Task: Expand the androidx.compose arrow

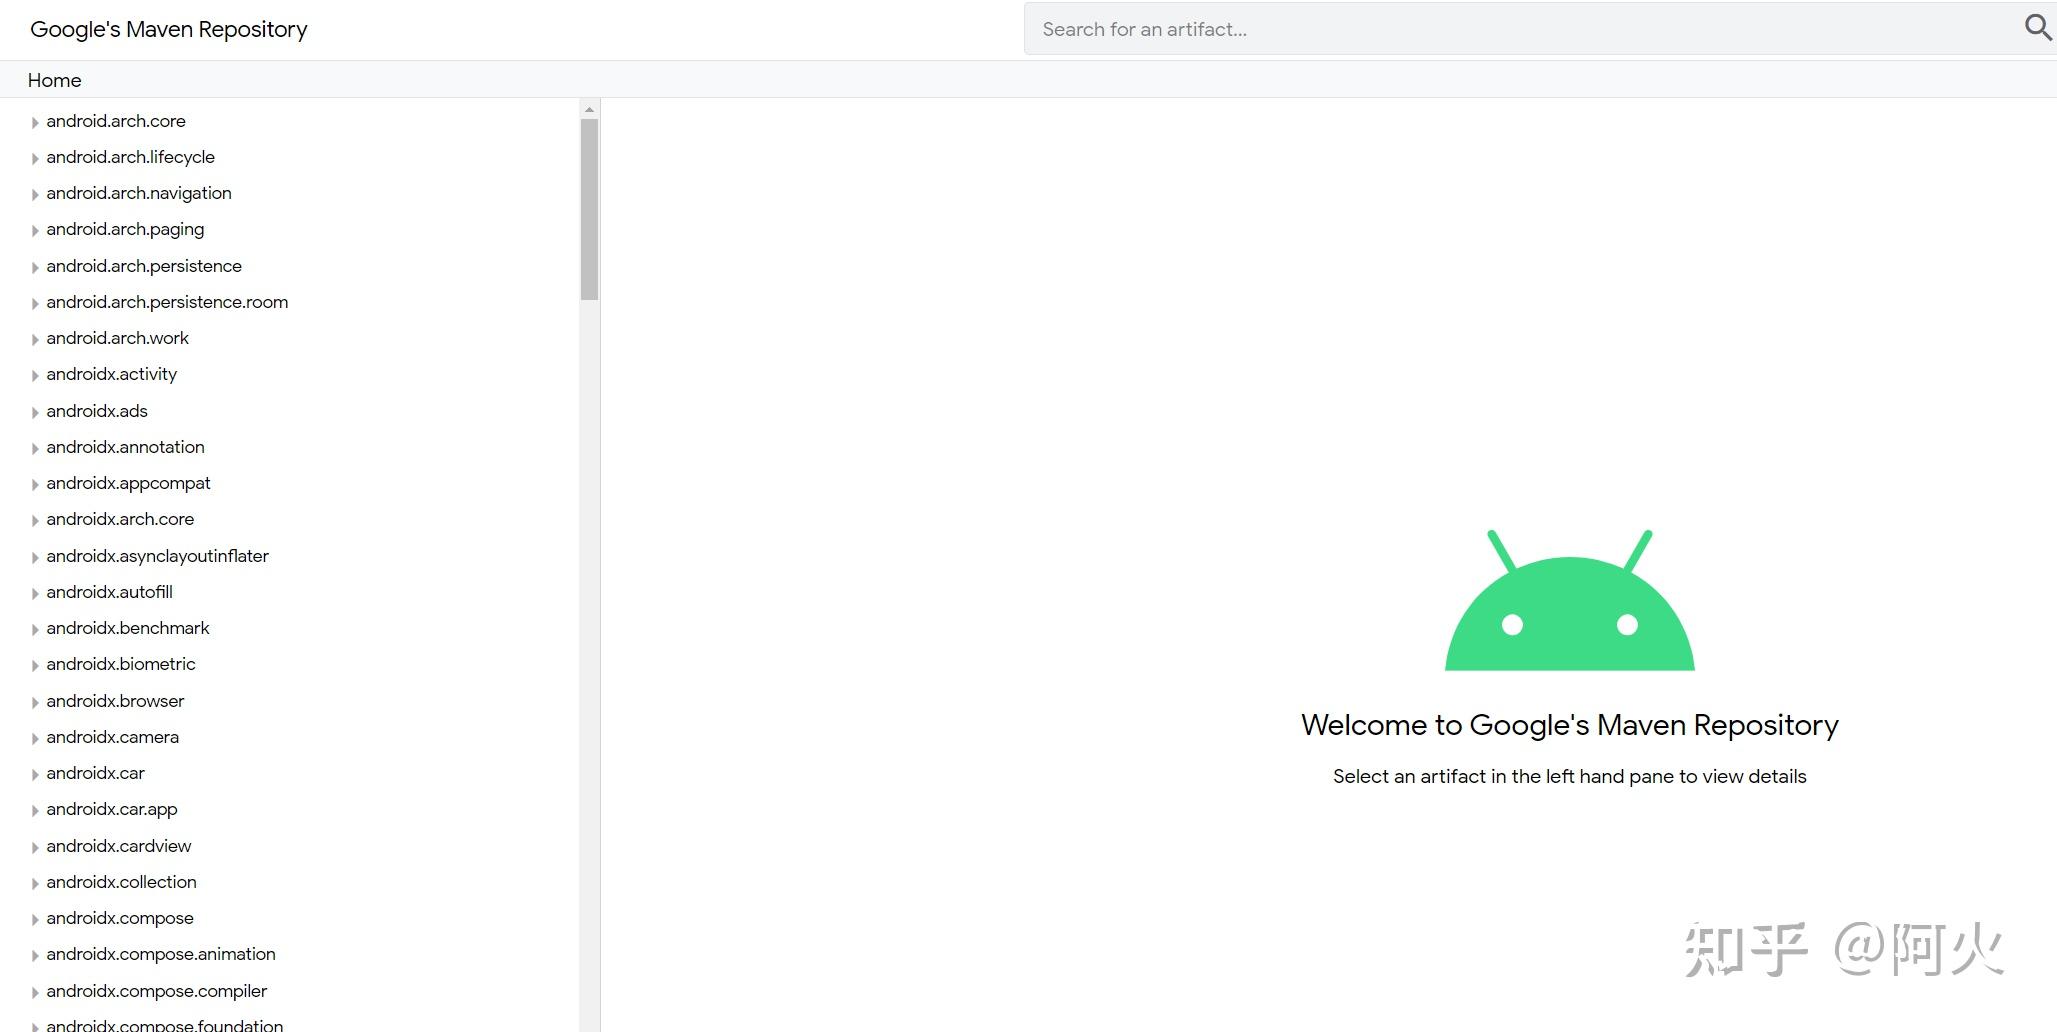Action: pyautogui.click(x=35, y=919)
